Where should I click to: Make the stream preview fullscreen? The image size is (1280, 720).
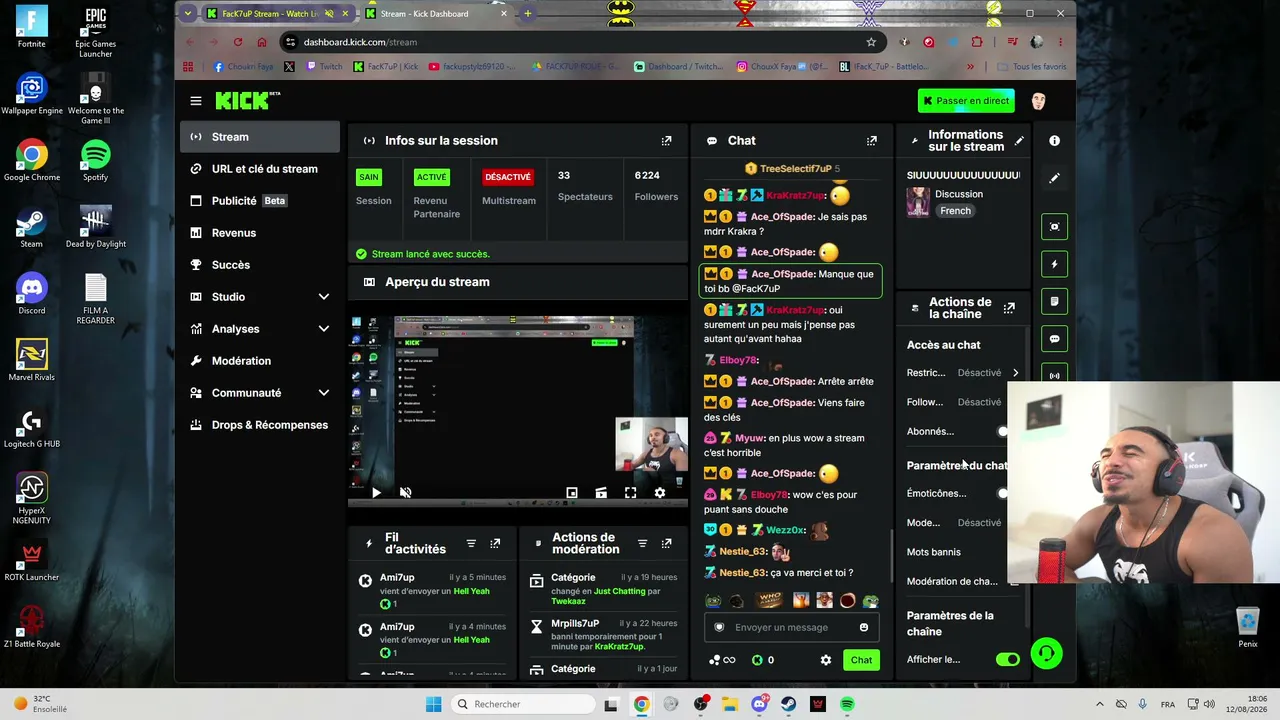630,493
